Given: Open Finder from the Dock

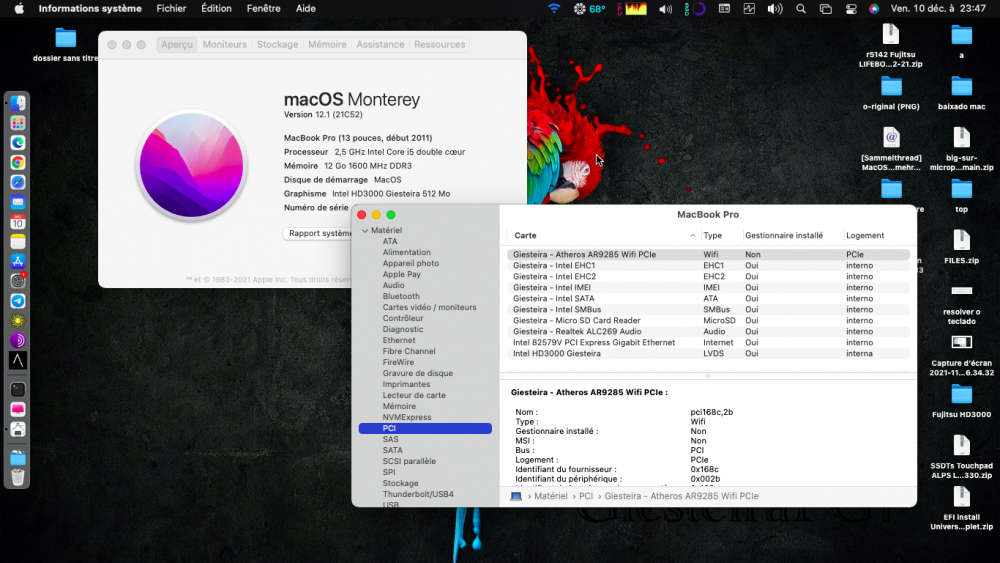Looking at the screenshot, I should tap(18, 103).
